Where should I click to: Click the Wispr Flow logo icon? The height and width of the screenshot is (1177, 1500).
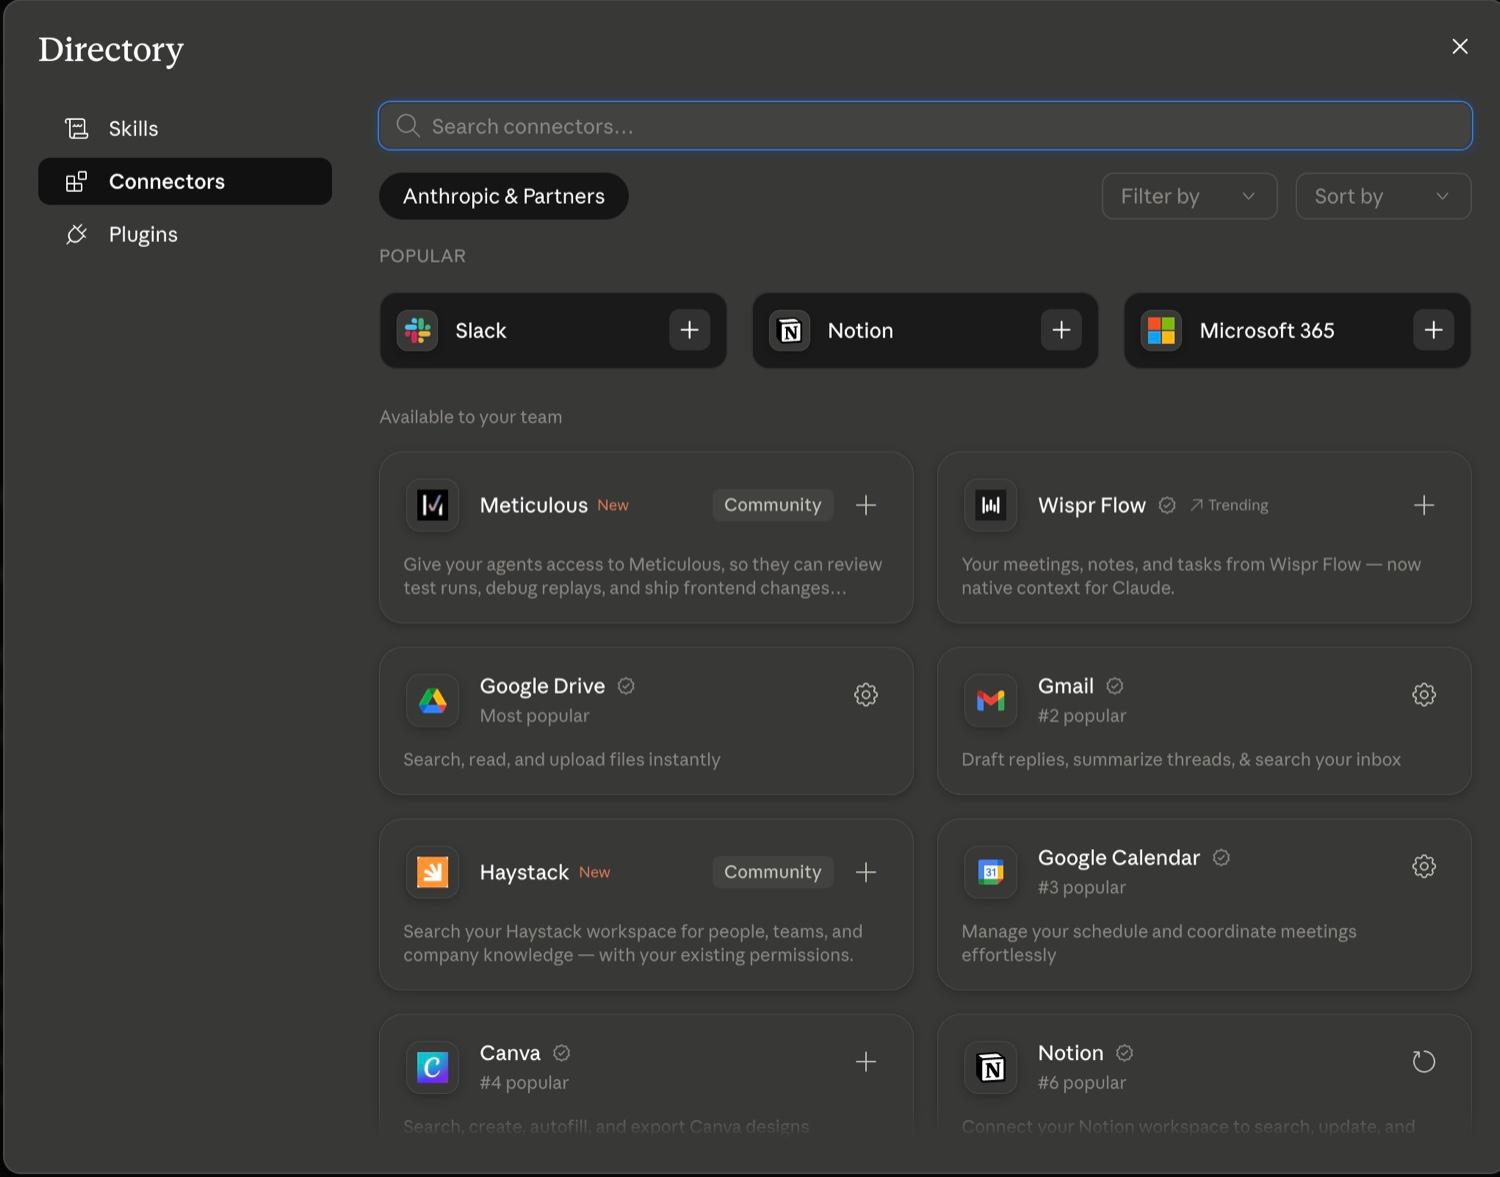click(x=990, y=505)
